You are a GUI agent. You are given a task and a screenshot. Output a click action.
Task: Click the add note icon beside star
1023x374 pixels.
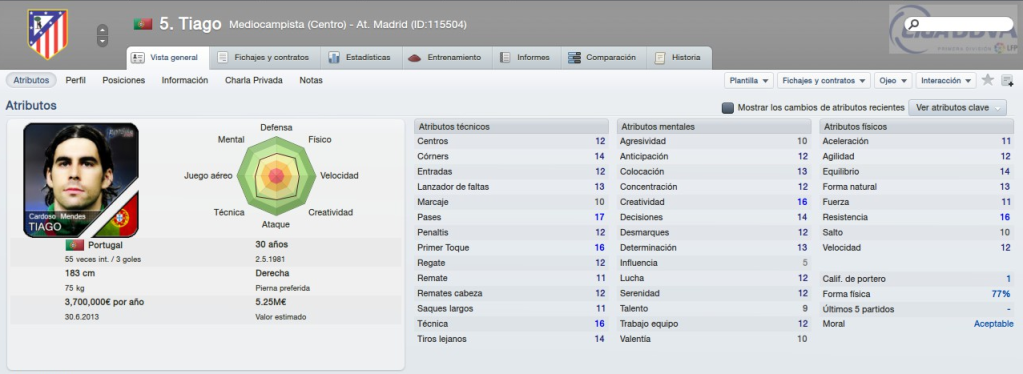click(1007, 80)
